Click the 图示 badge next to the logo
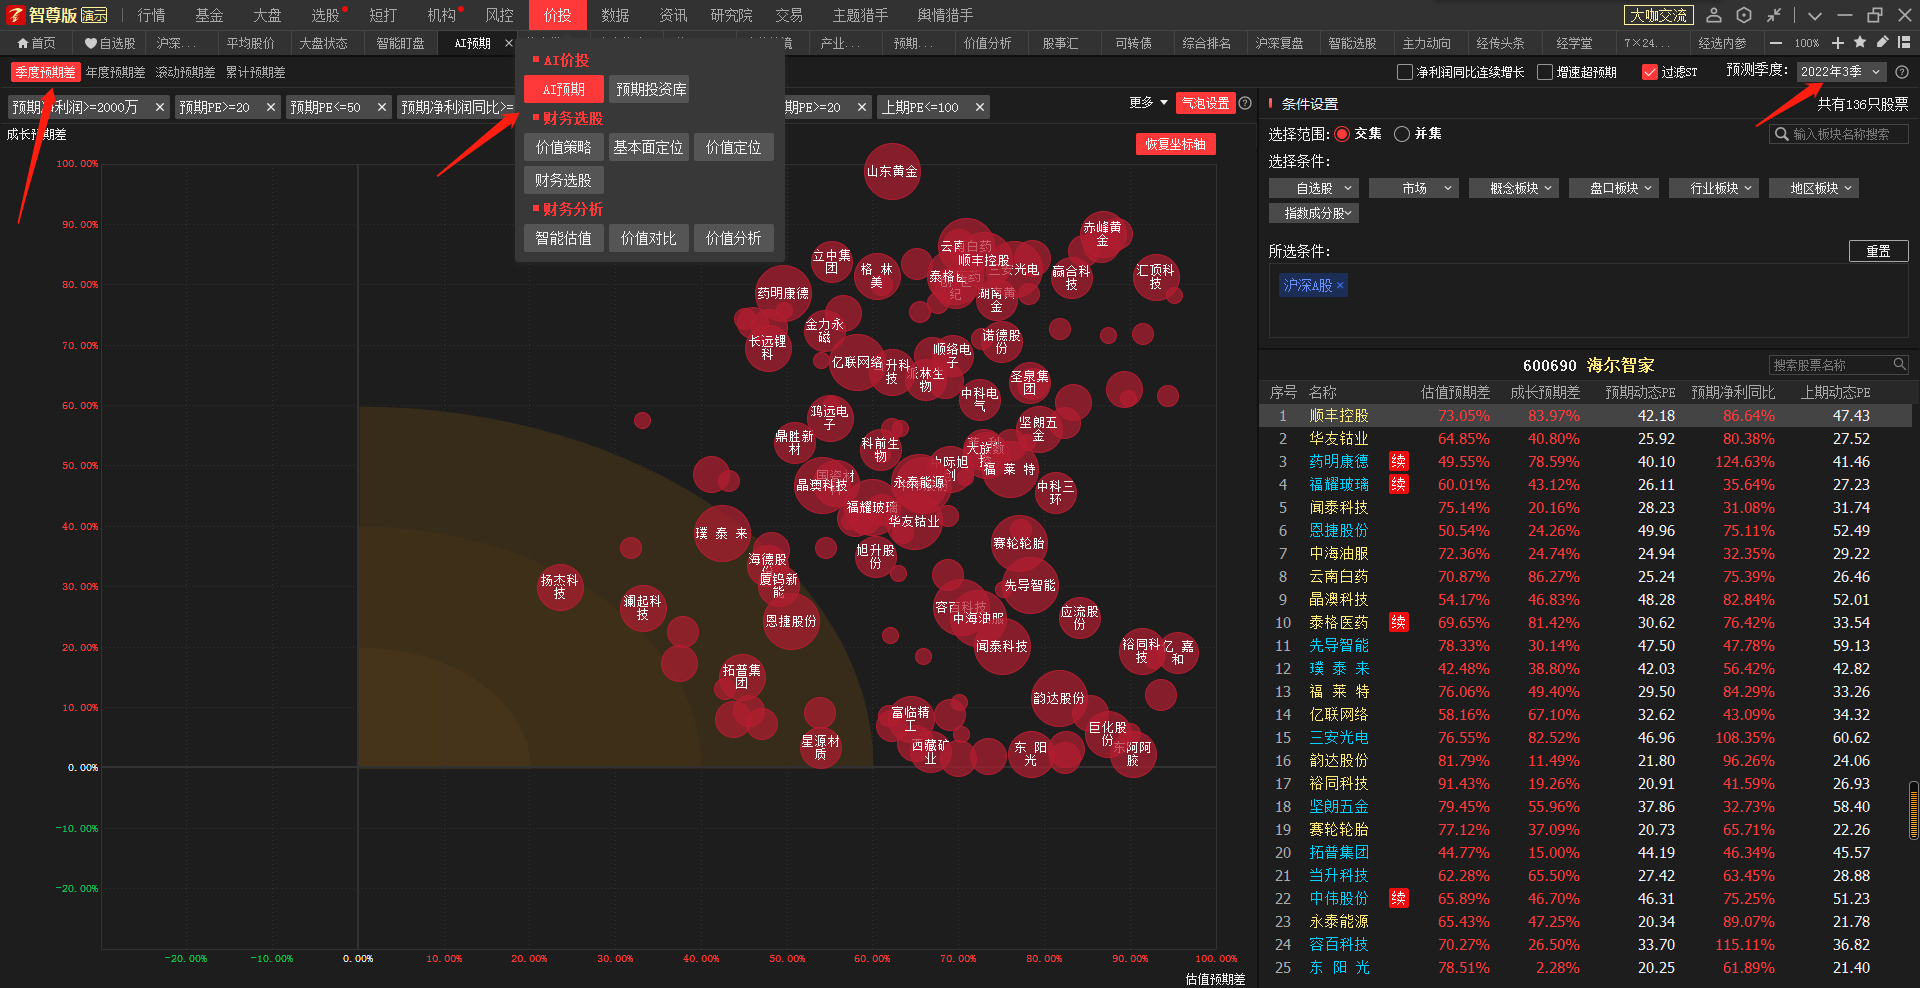The image size is (1920, 988). (94, 15)
